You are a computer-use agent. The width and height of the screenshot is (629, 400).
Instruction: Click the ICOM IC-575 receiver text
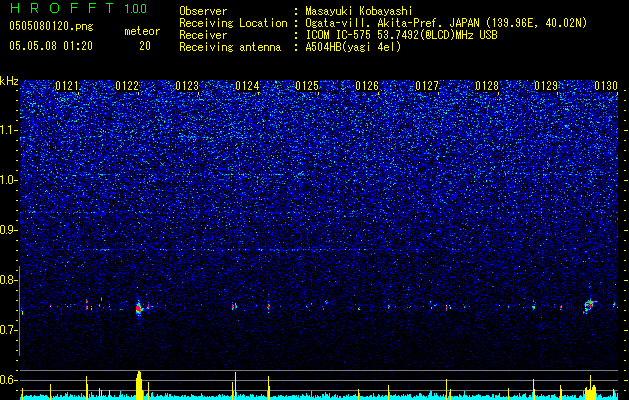pos(401,35)
